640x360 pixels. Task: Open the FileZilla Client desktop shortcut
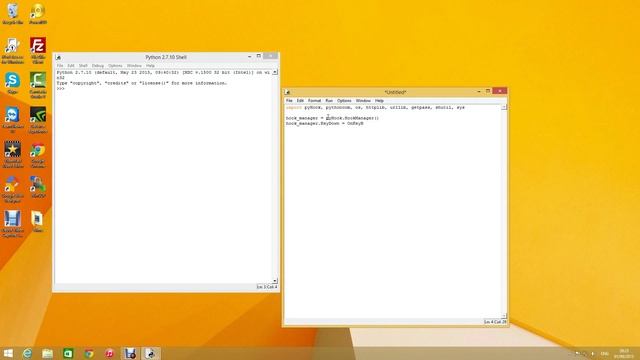38,50
